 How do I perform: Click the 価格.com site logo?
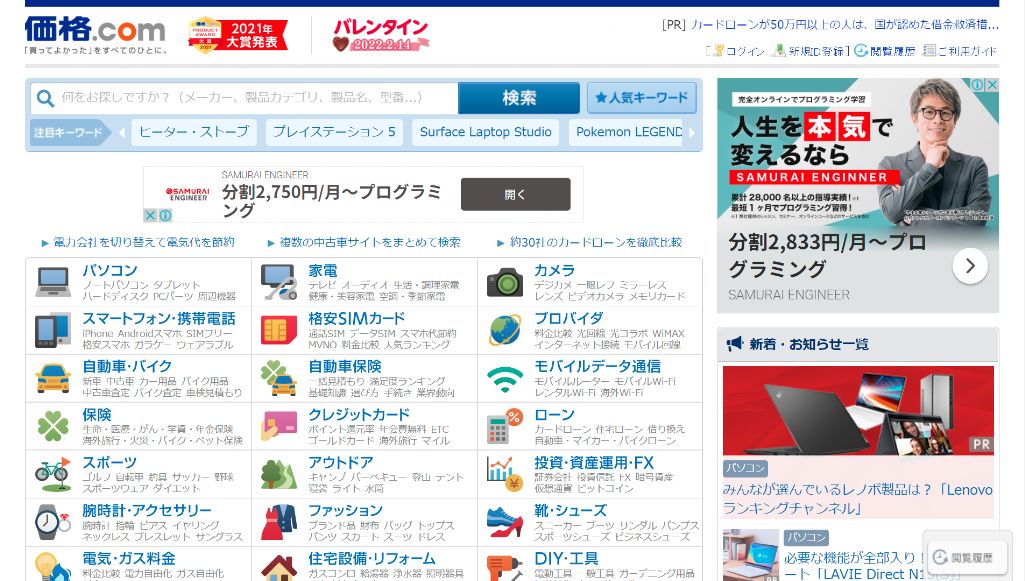tap(95, 30)
